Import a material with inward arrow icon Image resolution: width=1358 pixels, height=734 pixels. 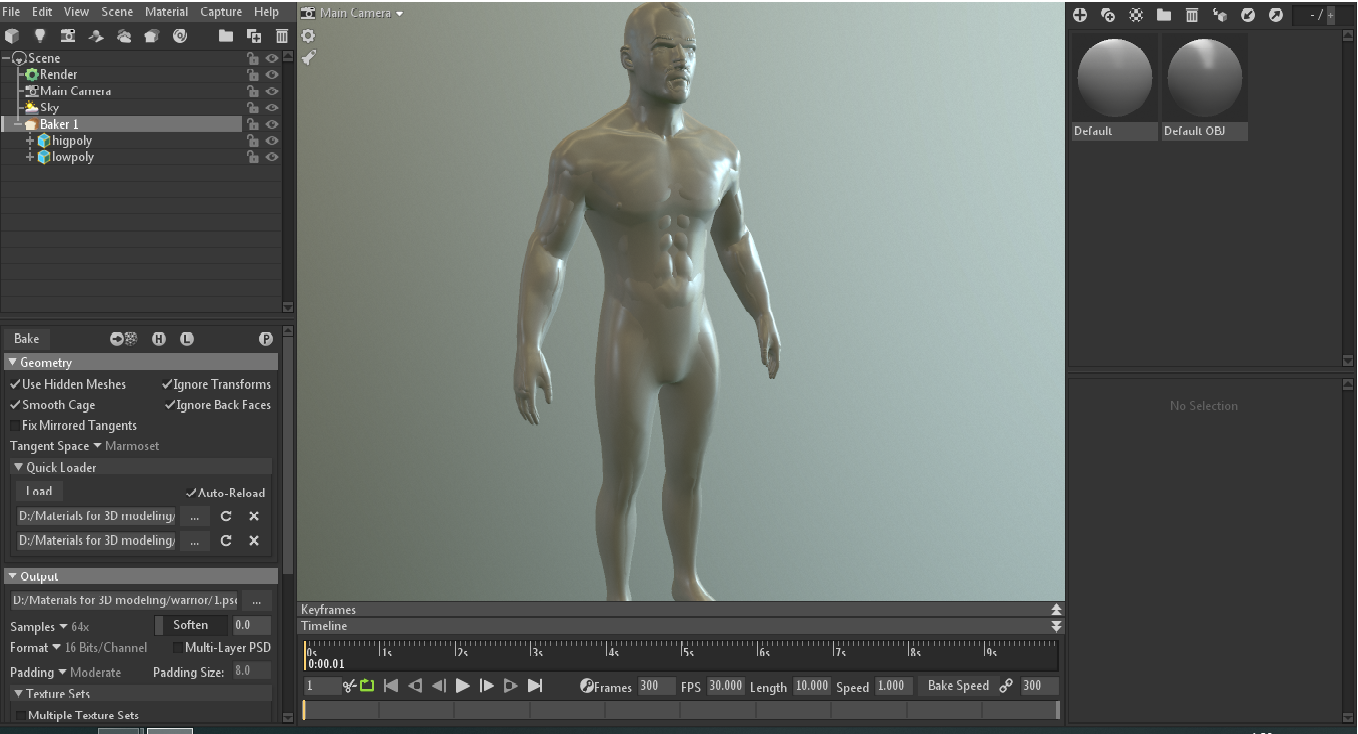click(x=1248, y=15)
